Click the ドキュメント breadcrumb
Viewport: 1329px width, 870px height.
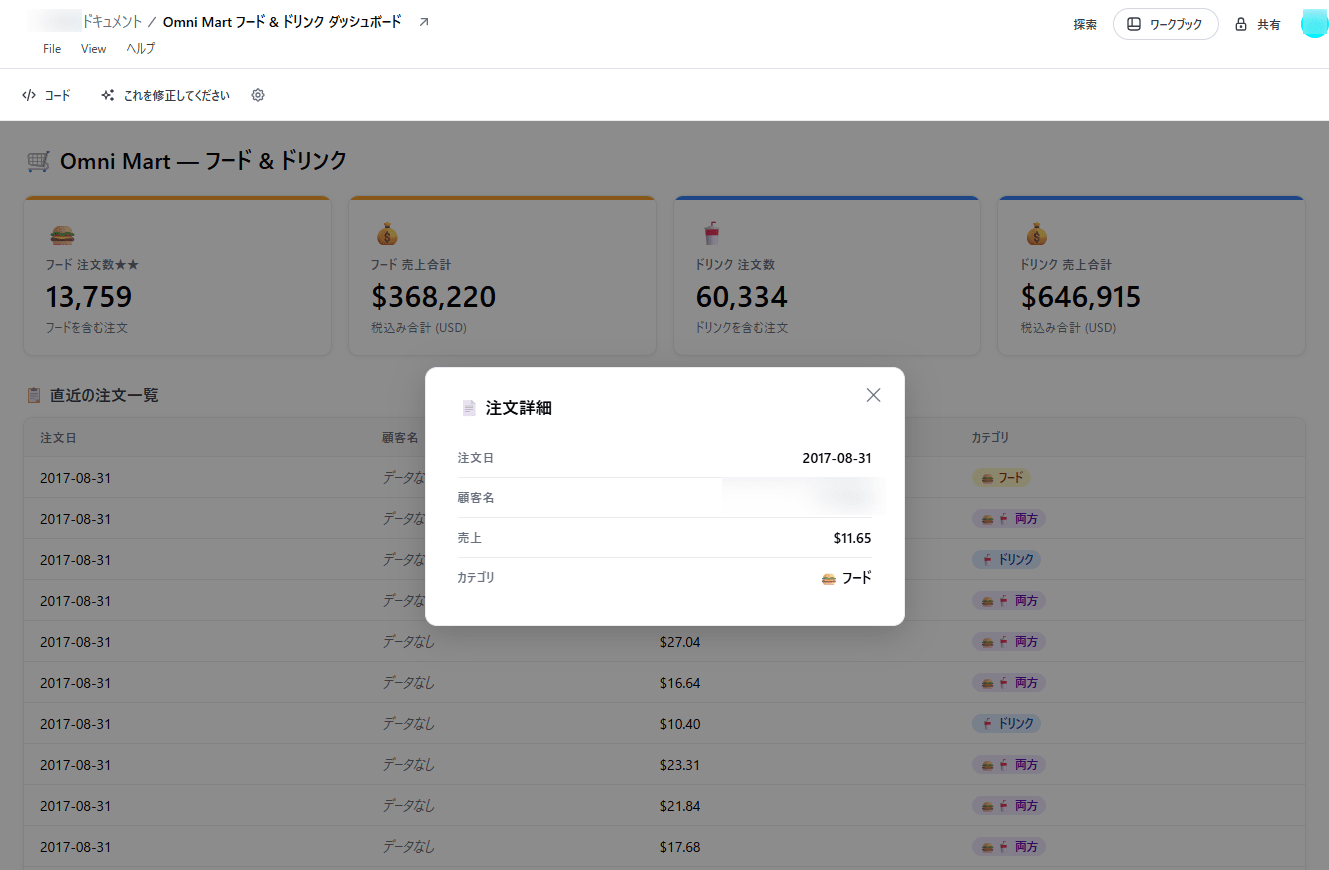(x=112, y=21)
